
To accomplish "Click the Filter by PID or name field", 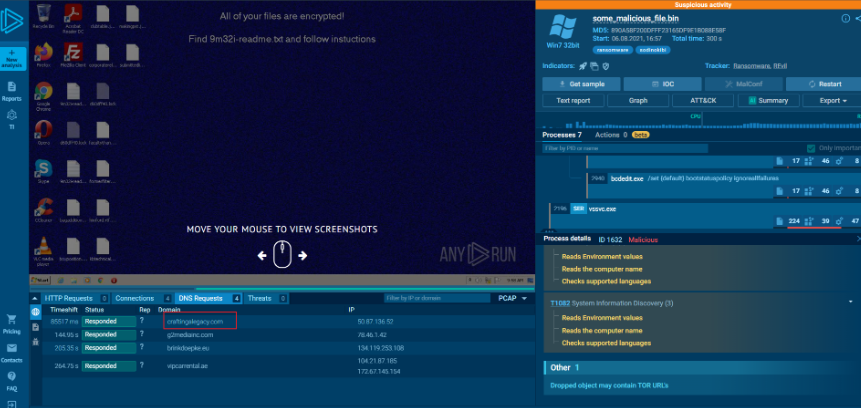I will [625, 148].
